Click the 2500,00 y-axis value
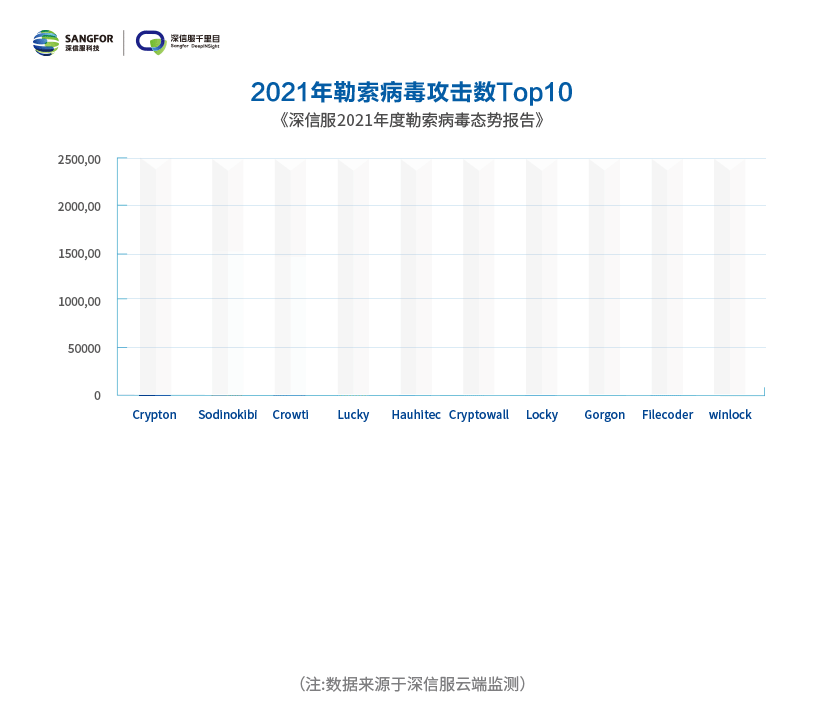The image size is (824, 718). point(79,159)
